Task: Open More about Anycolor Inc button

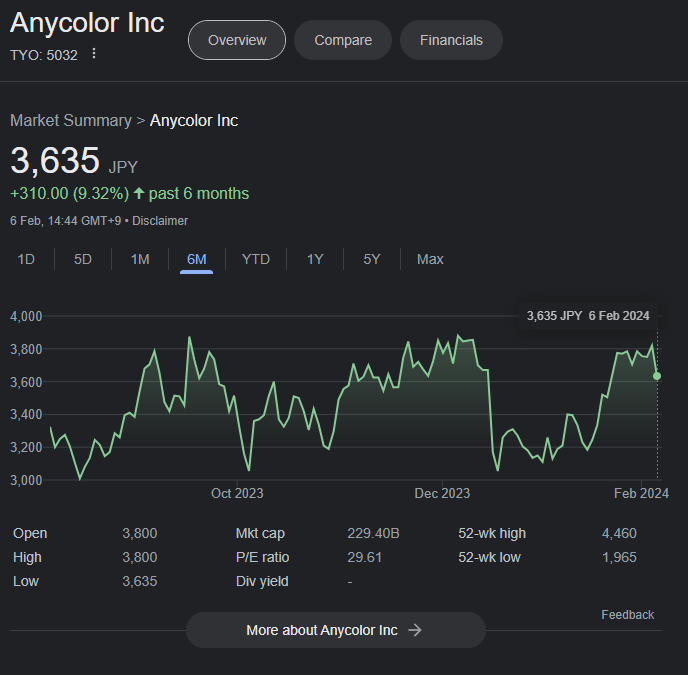Action: pyautogui.click(x=336, y=630)
